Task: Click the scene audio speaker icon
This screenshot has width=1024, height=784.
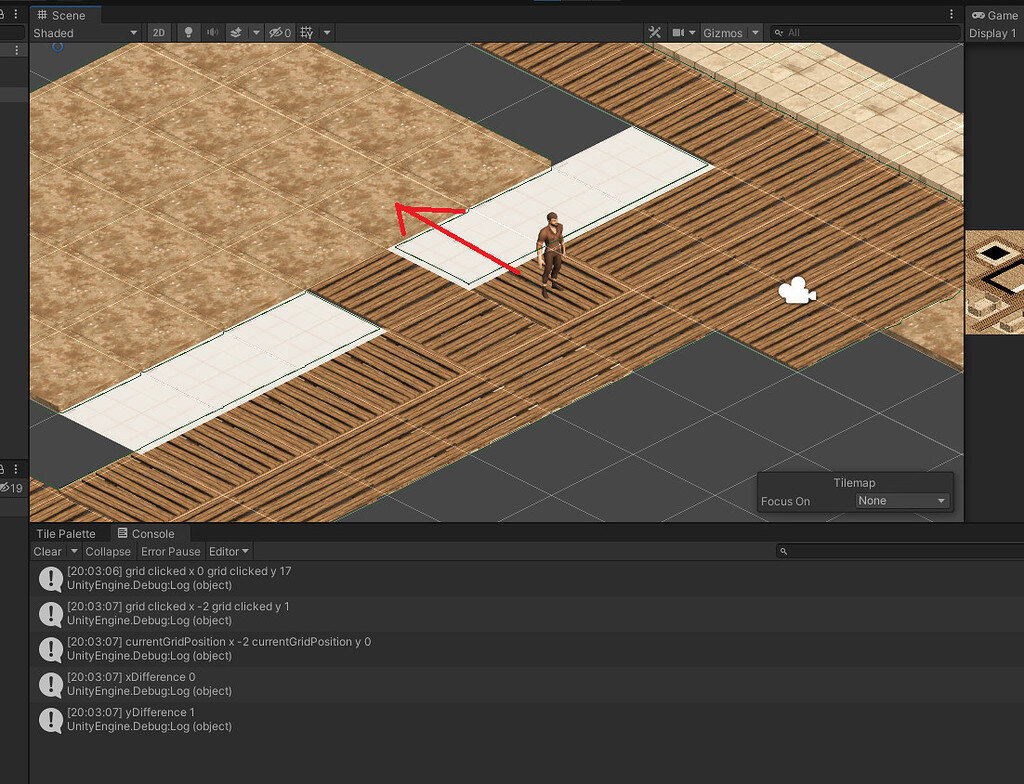Action: pos(212,32)
